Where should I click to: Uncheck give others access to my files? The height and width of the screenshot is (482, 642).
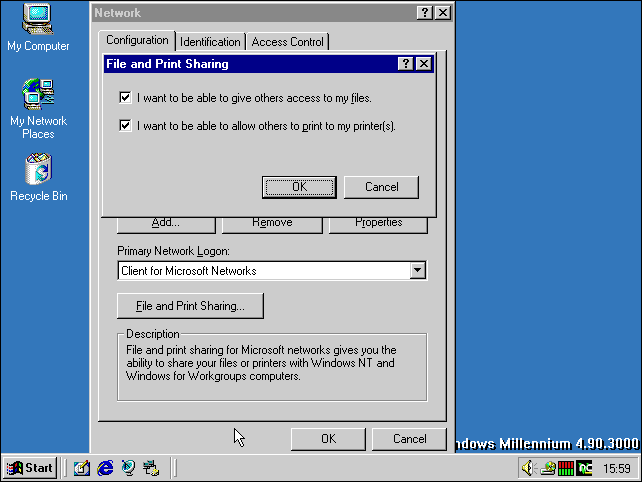click(x=125, y=97)
